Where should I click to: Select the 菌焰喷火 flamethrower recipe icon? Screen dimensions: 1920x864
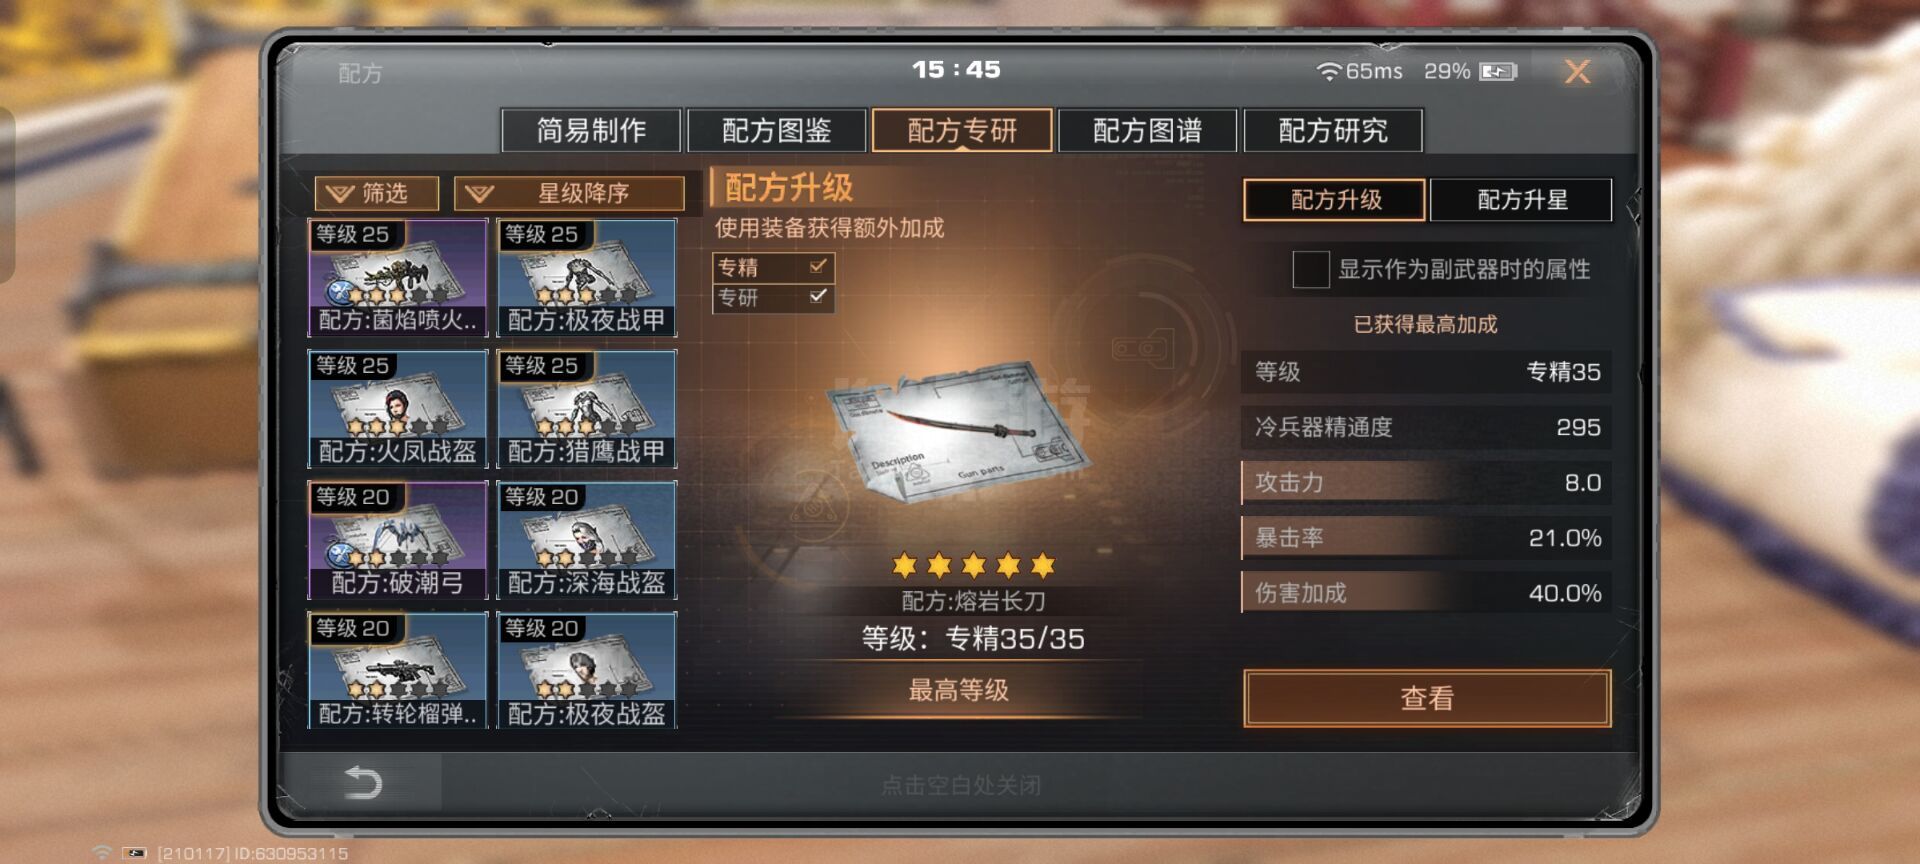click(397, 277)
